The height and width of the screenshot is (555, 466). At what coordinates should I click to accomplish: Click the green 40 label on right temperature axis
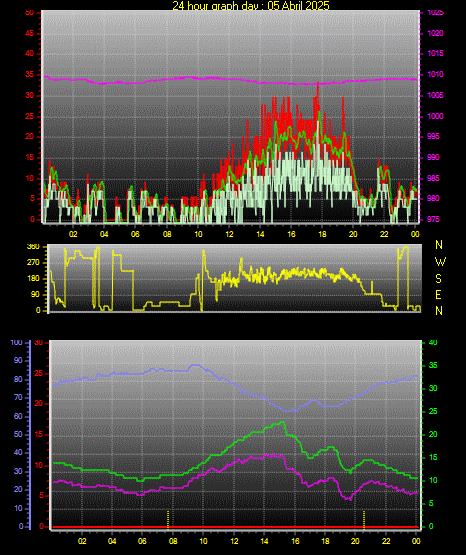pyautogui.click(x=433, y=343)
